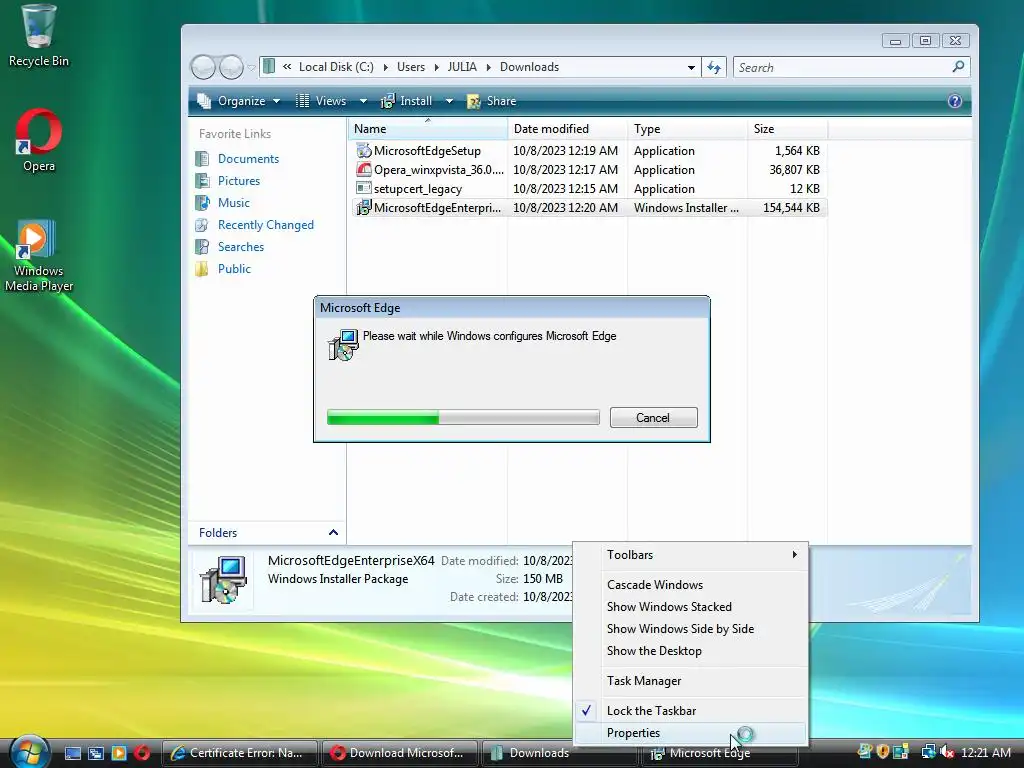
Task: Open the address bar history dropdown
Action: click(691, 67)
